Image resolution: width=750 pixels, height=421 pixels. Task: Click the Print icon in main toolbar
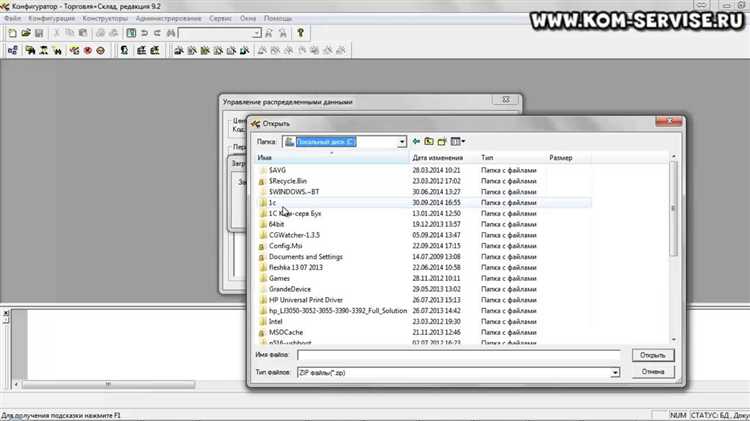pos(100,33)
